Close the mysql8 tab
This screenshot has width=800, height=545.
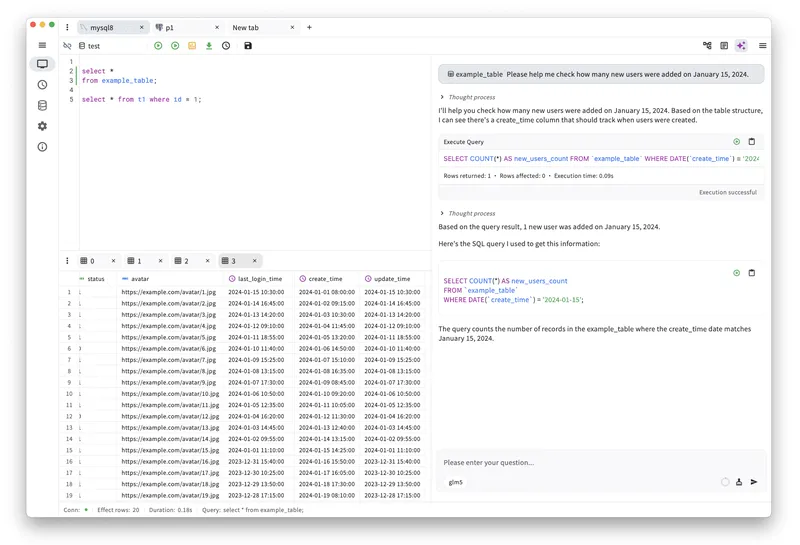142,28
